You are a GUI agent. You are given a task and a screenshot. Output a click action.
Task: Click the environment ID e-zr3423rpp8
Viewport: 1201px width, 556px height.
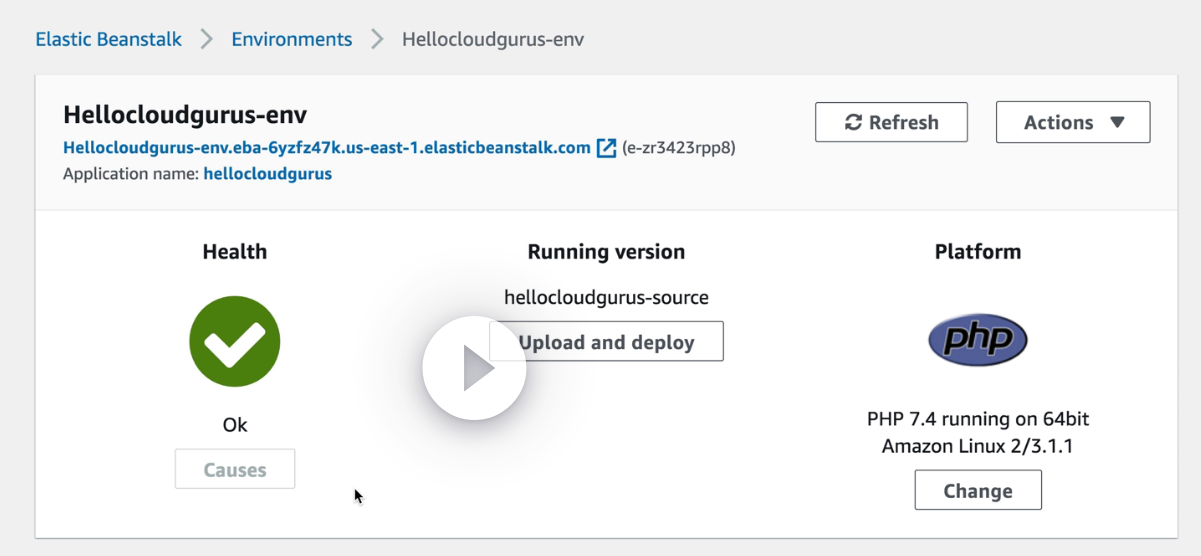click(679, 148)
